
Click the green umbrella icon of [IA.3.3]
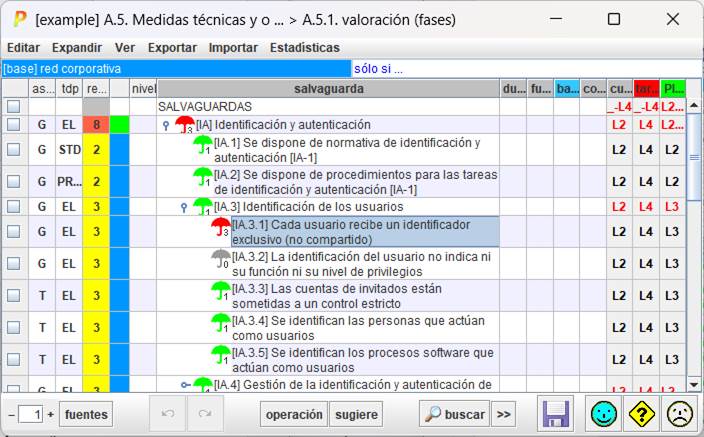click(x=221, y=291)
